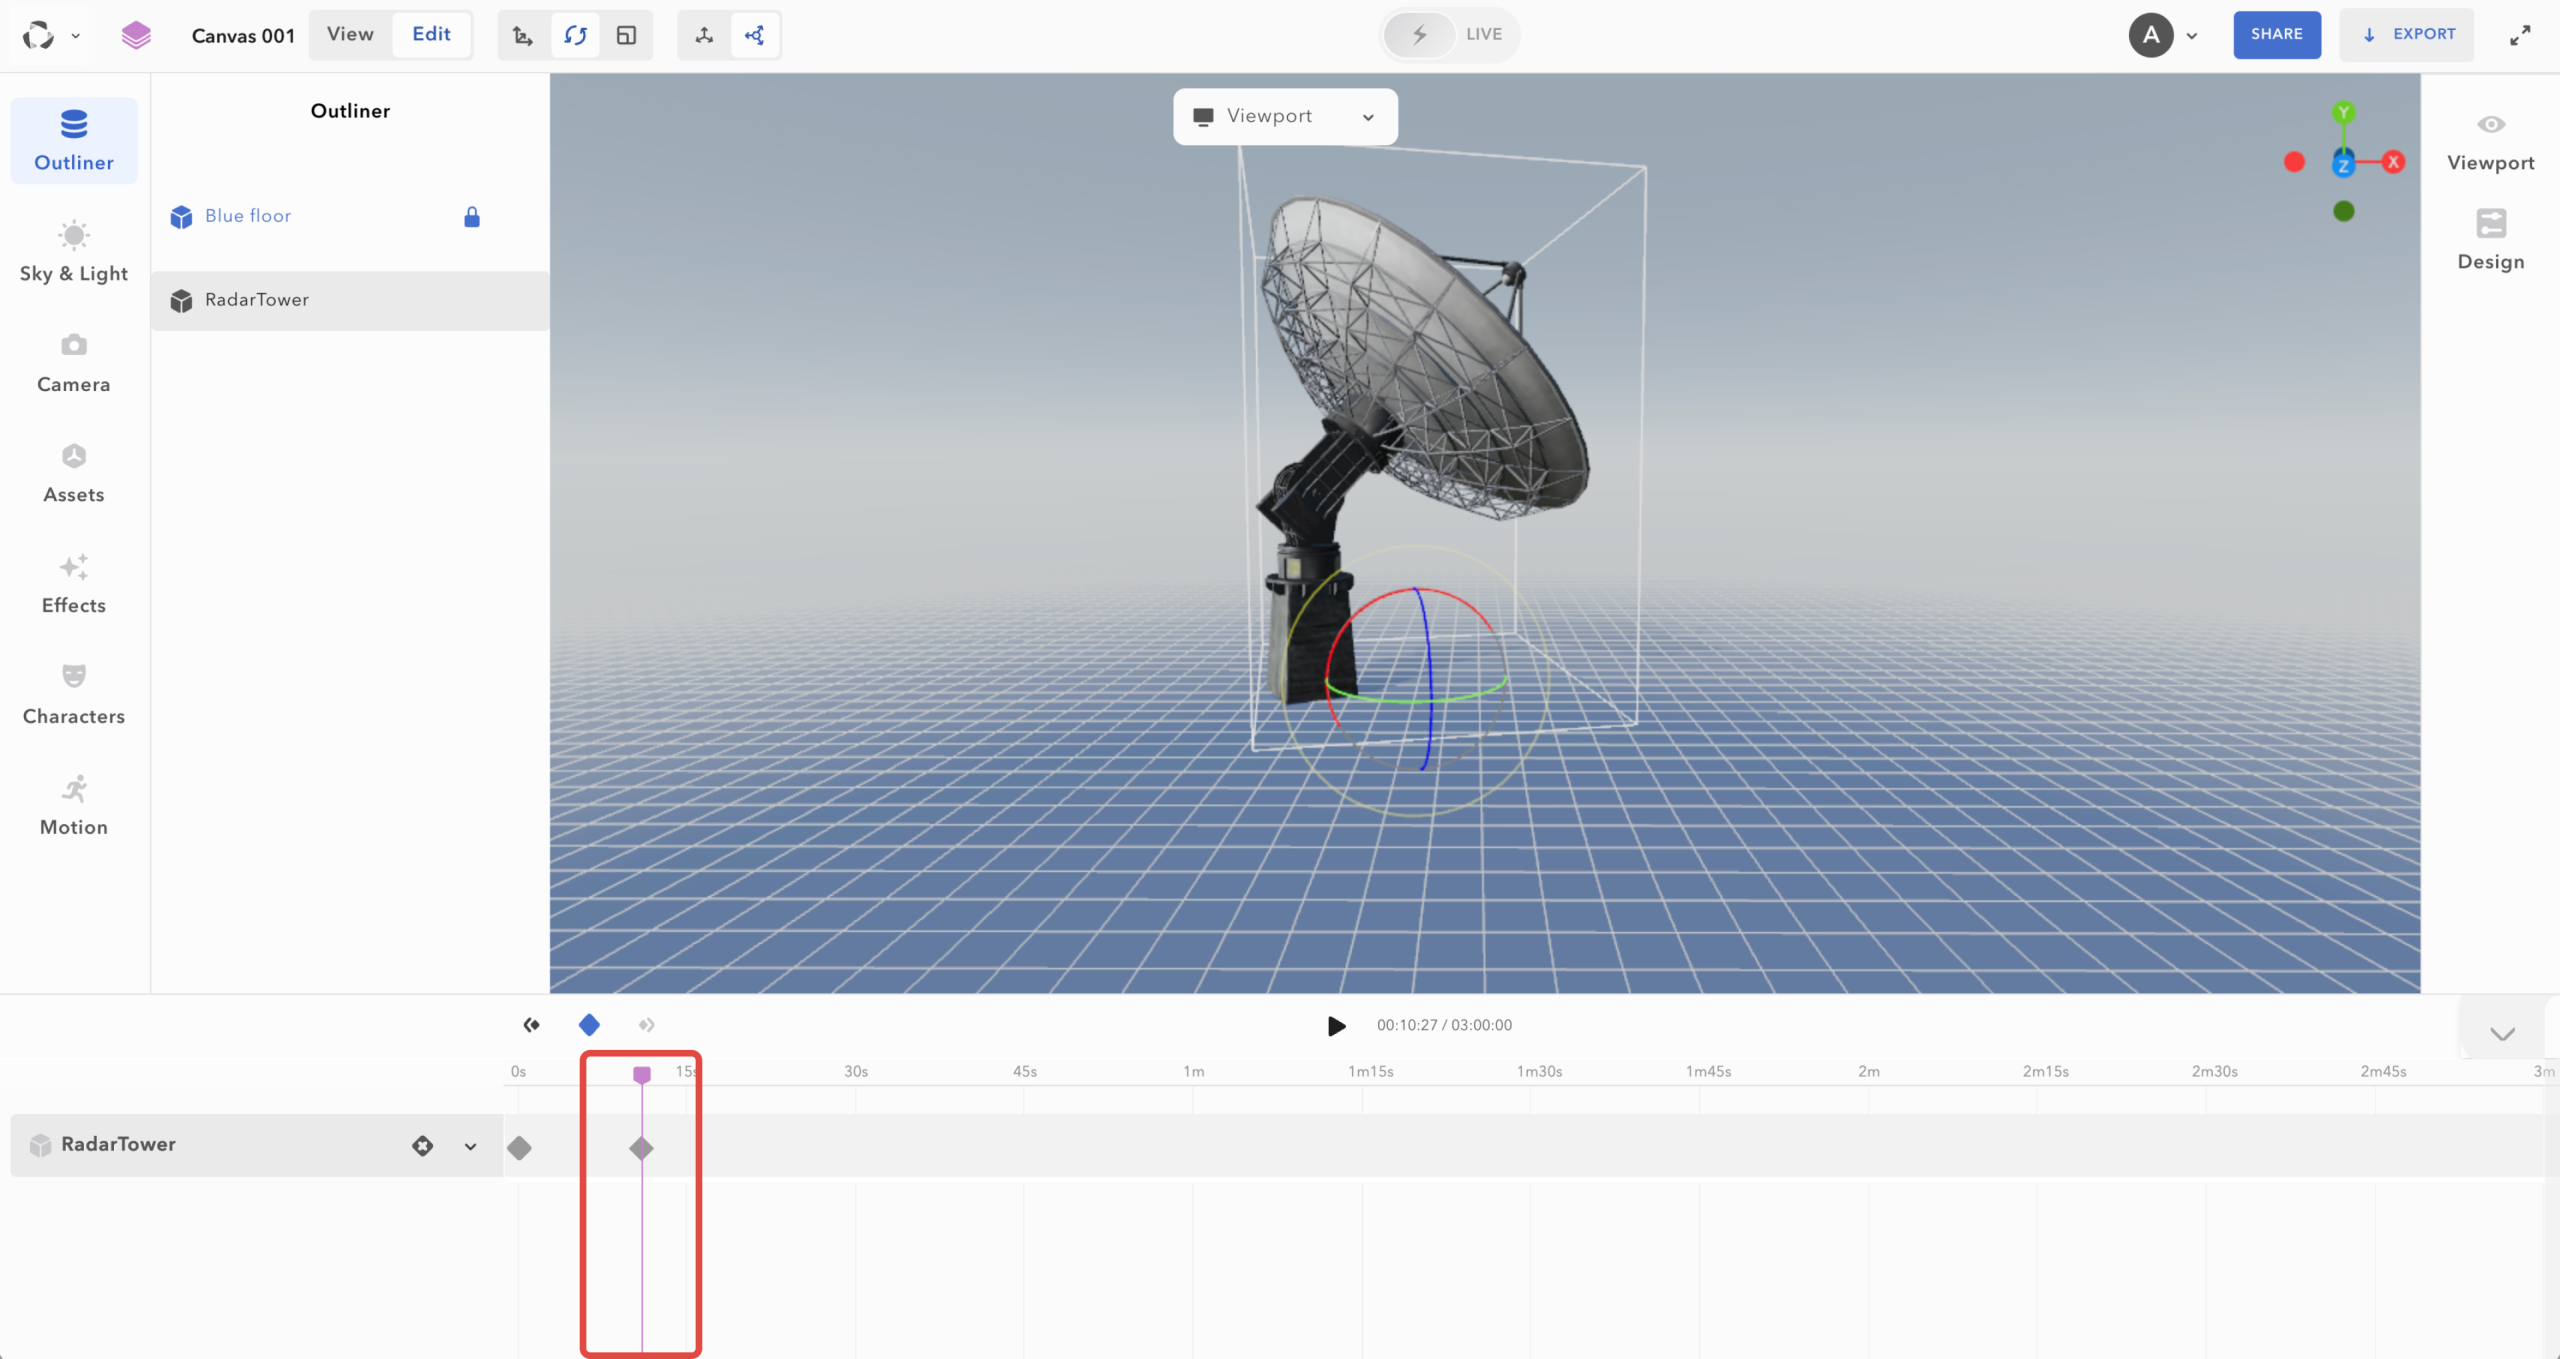Open the Effects panel

tap(73, 583)
